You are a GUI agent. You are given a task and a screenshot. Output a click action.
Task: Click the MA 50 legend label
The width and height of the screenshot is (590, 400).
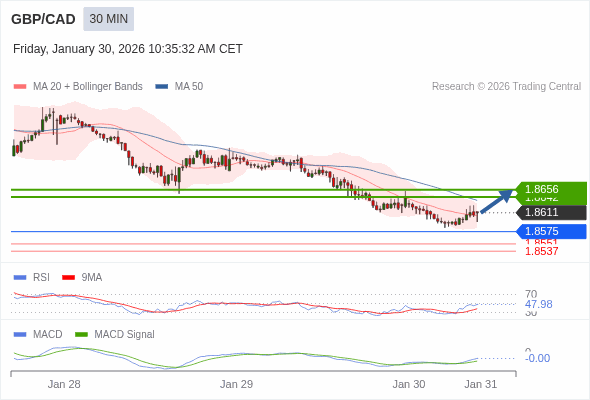(x=189, y=87)
